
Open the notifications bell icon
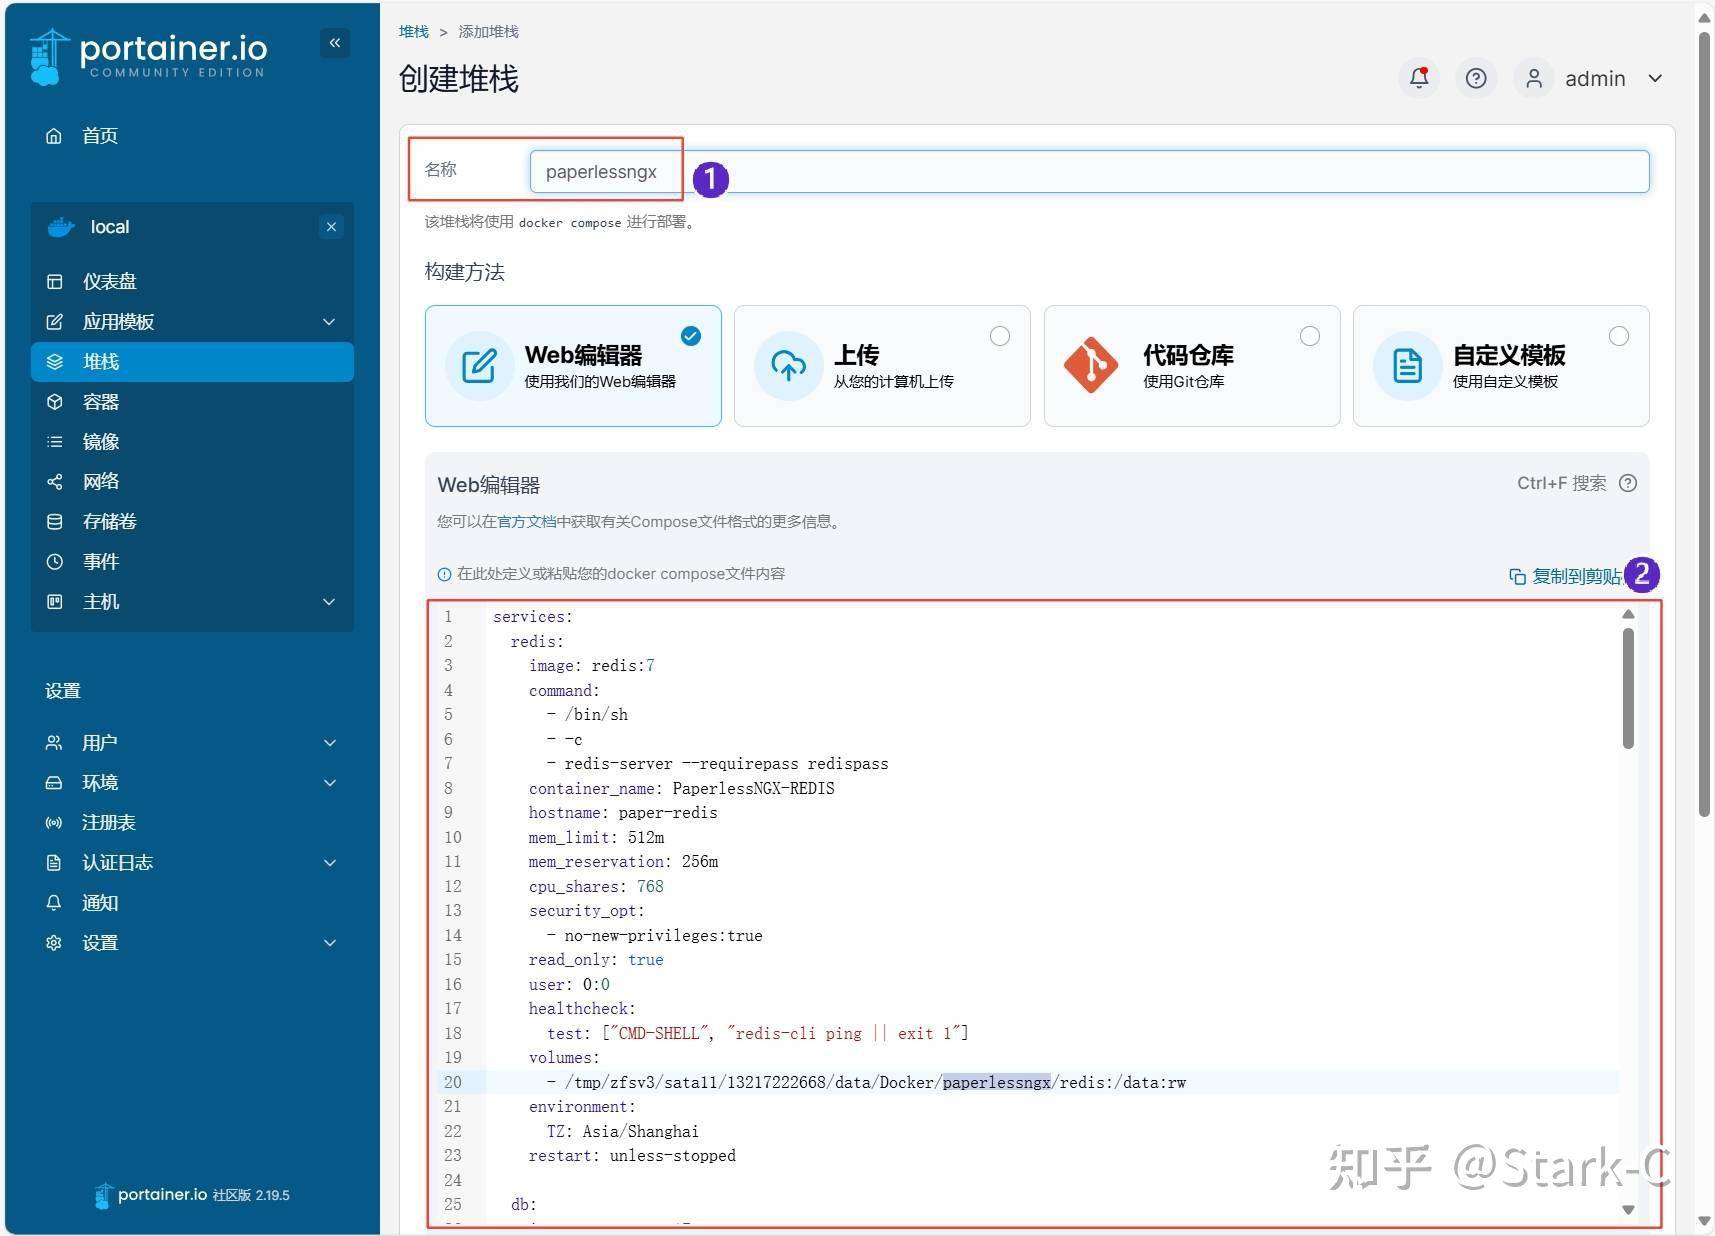(1419, 78)
